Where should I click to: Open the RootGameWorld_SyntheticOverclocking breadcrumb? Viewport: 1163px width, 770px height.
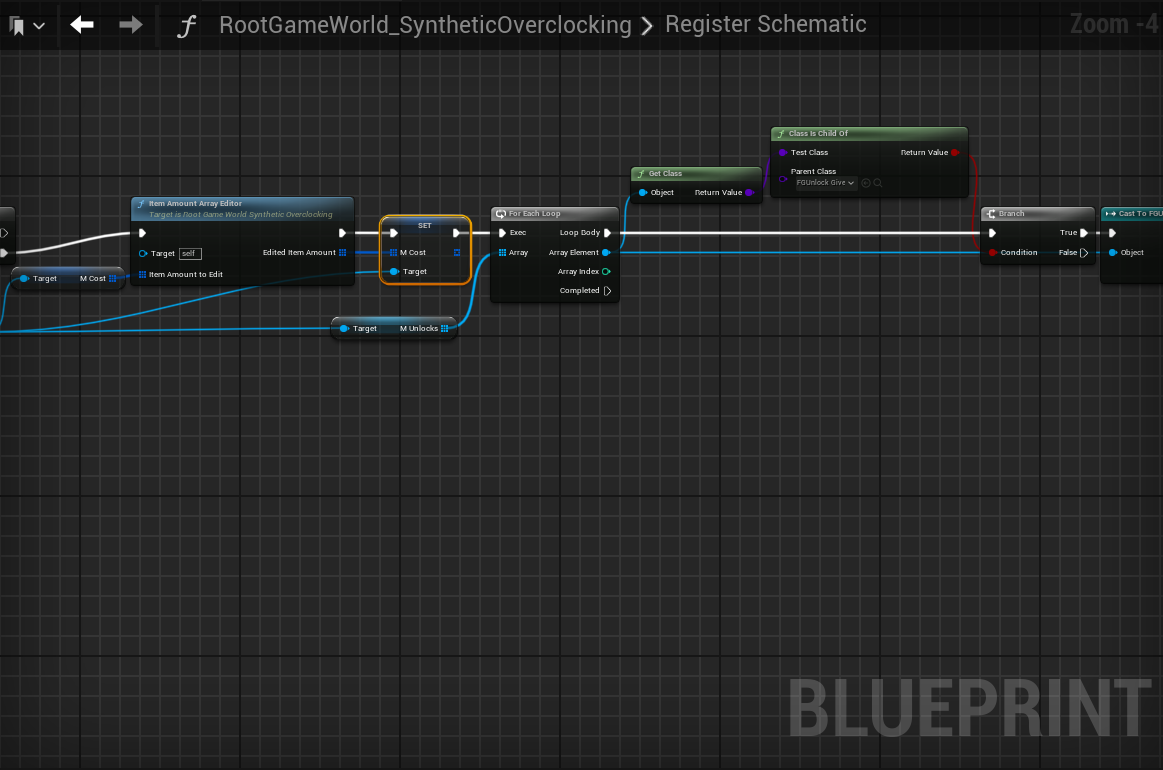(x=425, y=25)
